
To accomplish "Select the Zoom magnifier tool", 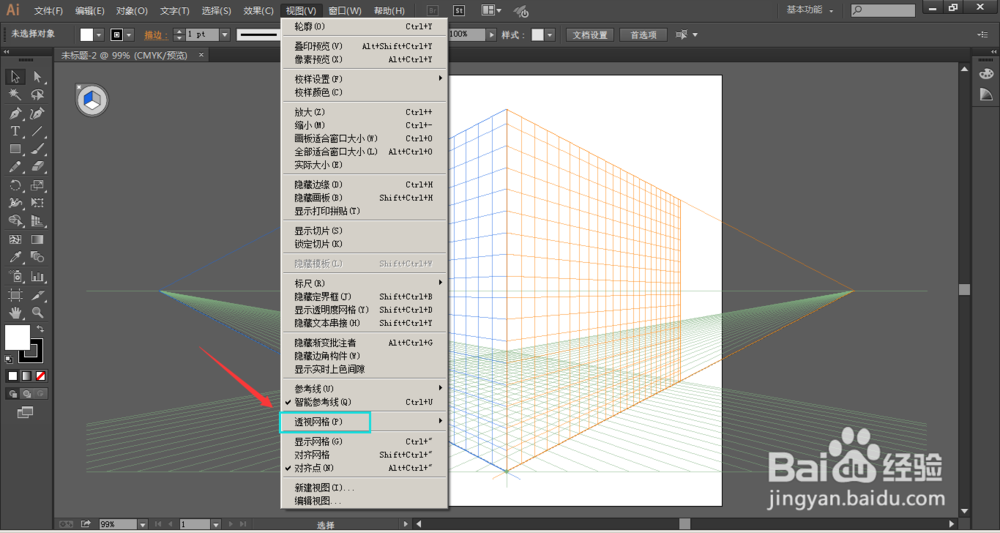I will (x=38, y=312).
